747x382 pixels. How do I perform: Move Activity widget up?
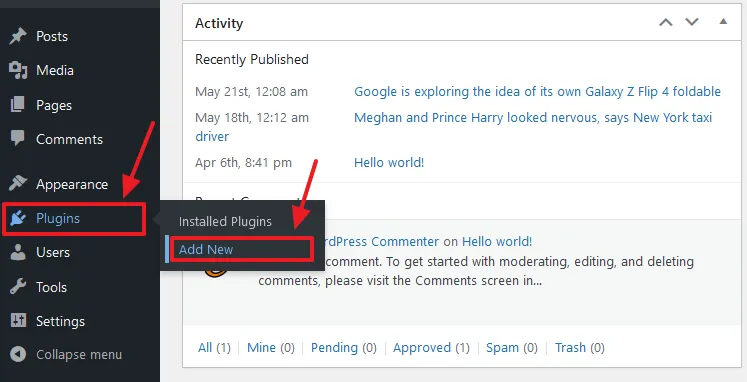tap(666, 22)
